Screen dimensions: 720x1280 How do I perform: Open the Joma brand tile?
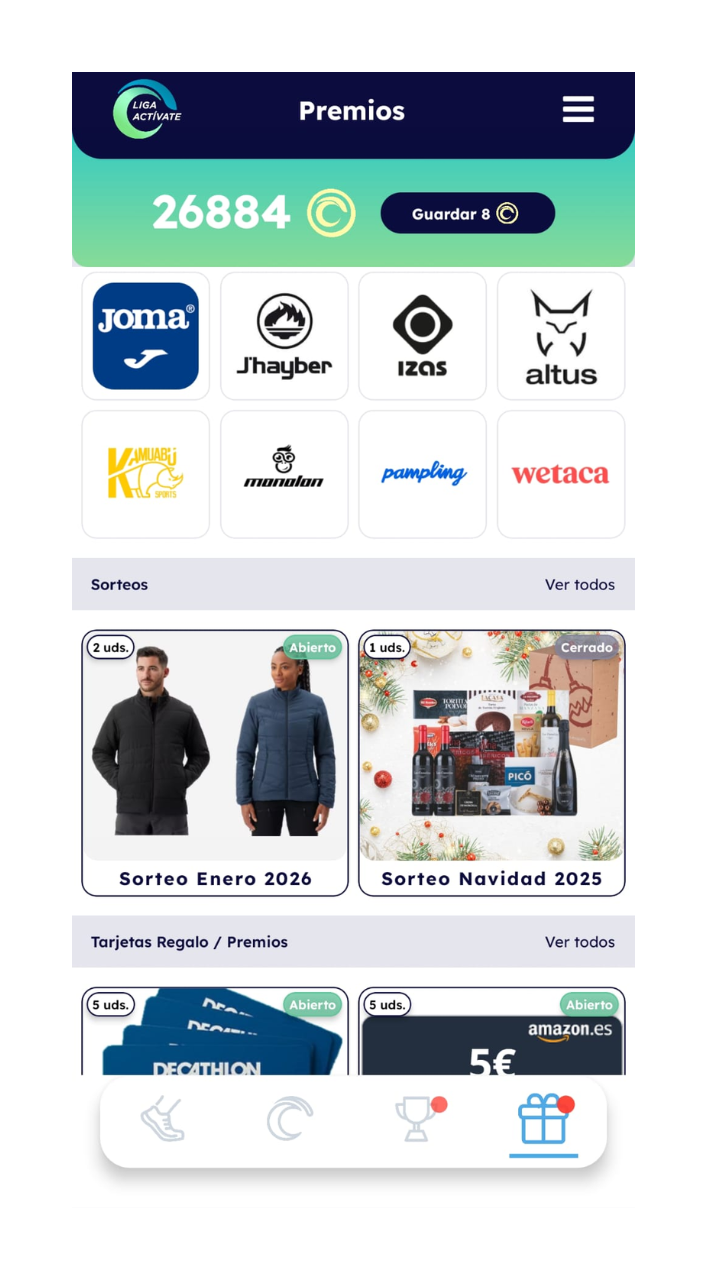click(x=146, y=336)
